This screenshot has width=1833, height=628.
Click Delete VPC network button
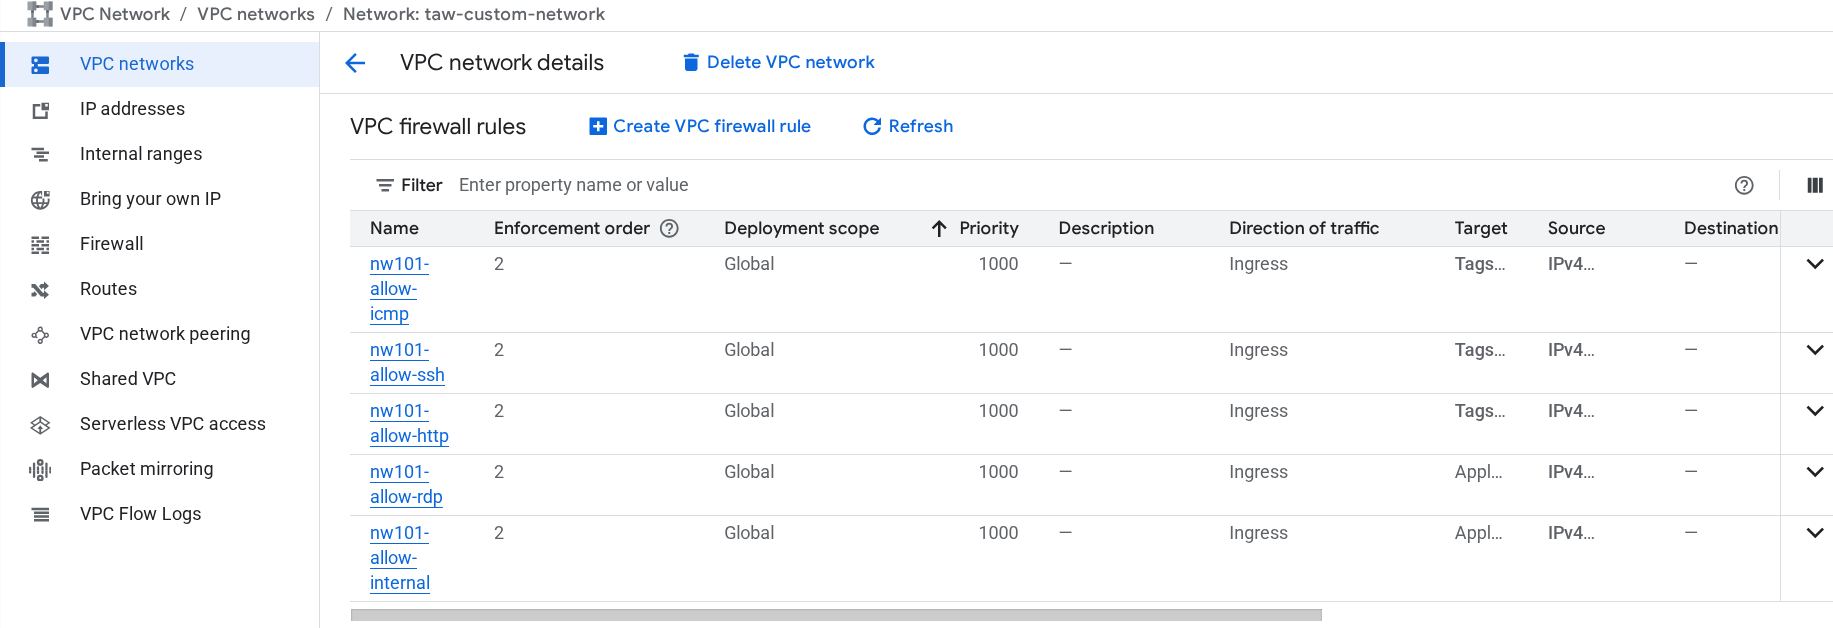click(x=778, y=62)
